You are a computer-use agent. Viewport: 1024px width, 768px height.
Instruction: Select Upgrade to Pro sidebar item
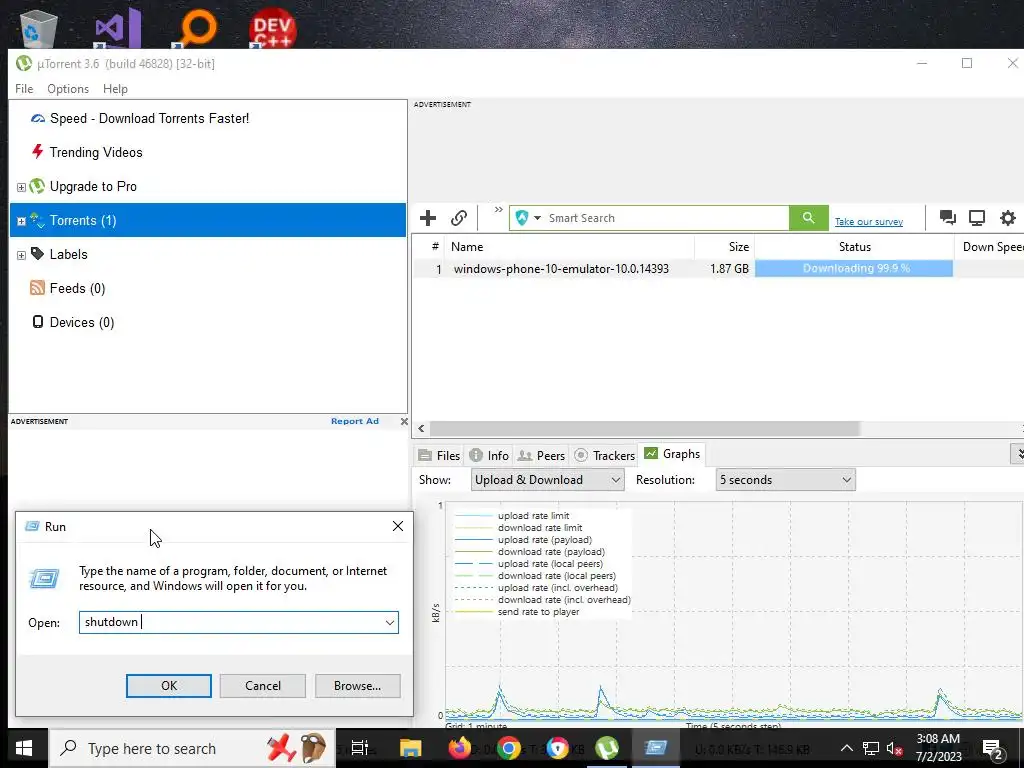point(93,186)
